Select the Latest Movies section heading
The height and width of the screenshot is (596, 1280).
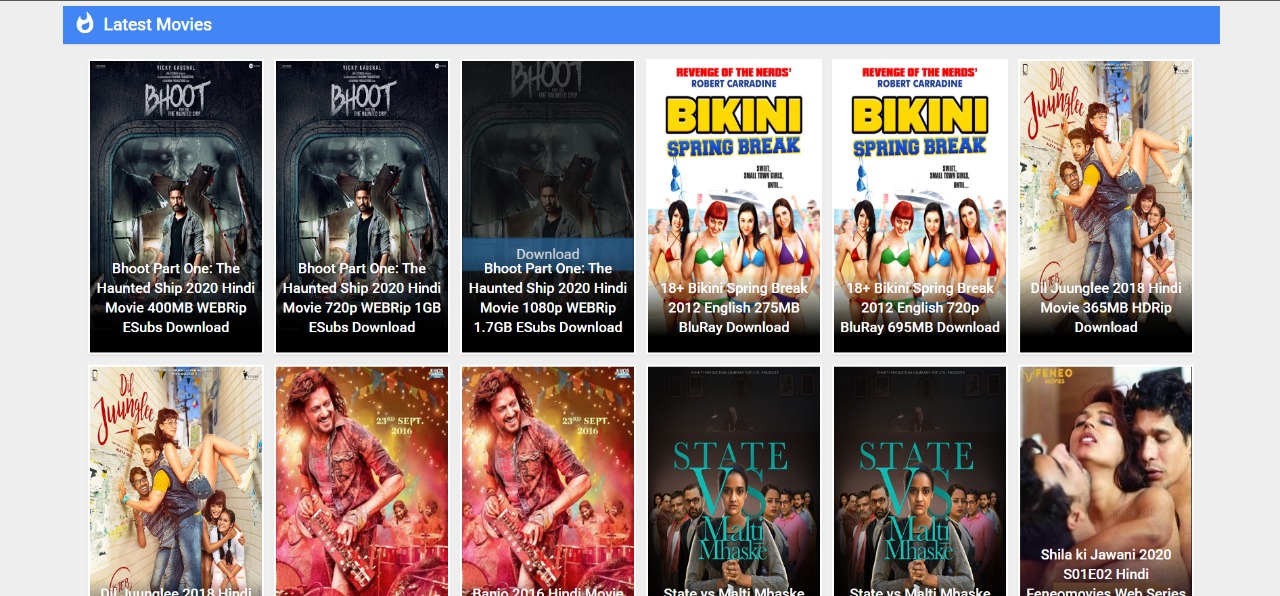click(x=157, y=24)
